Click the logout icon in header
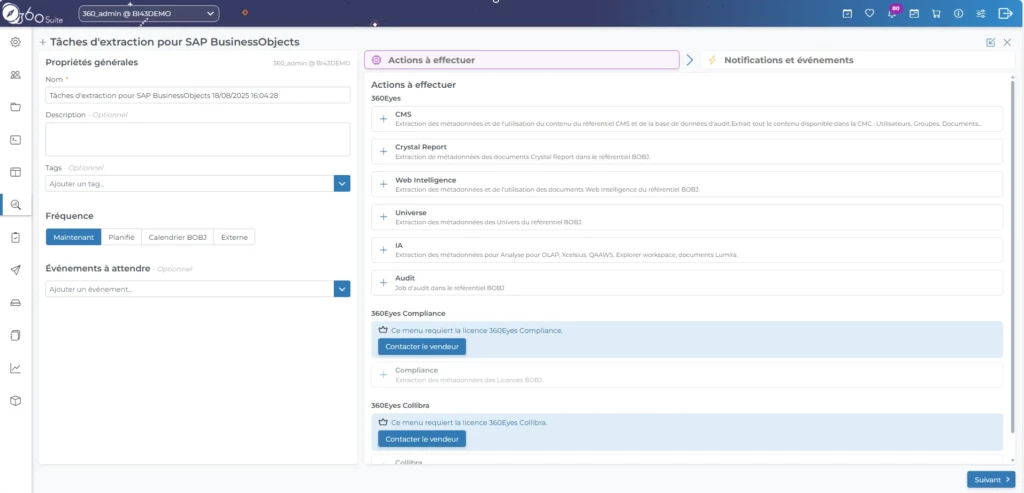The width and height of the screenshot is (1024, 493). point(1005,14)
